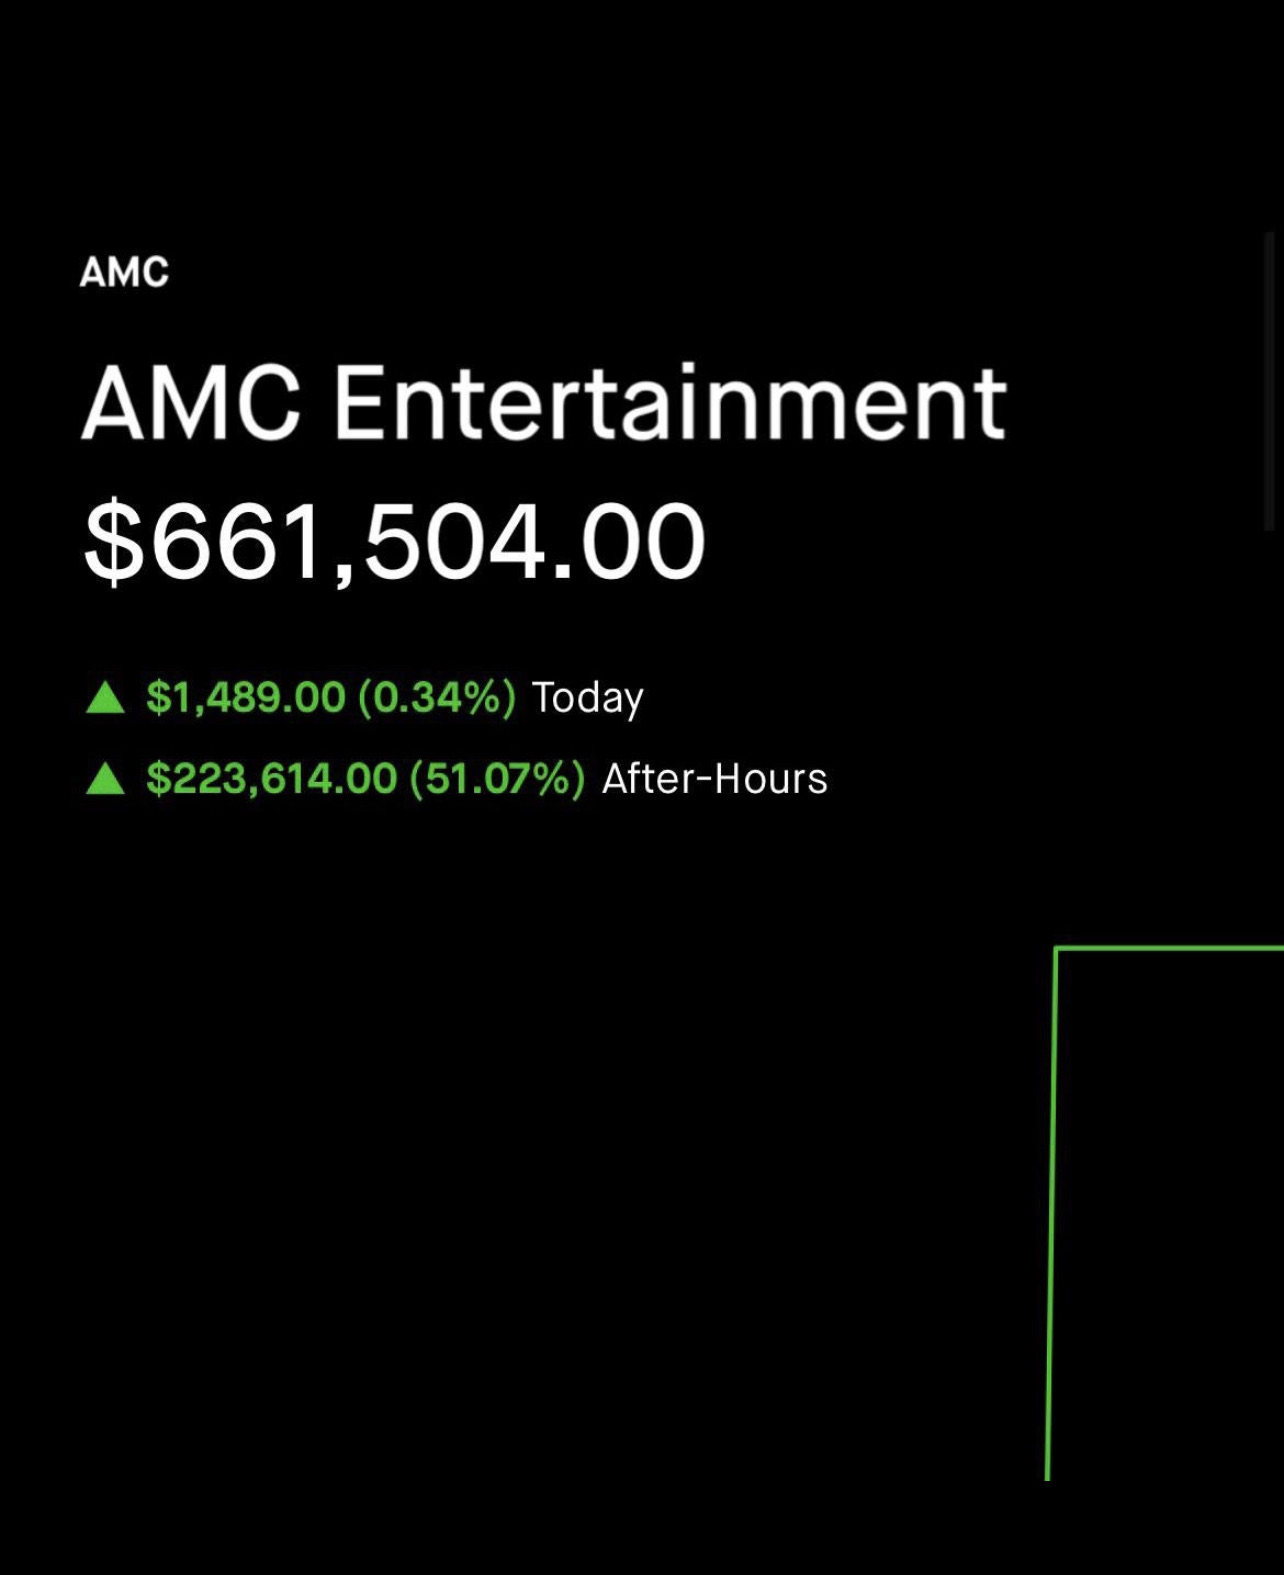
Task: Click the After-Hours label
Action: coord(714,778)
